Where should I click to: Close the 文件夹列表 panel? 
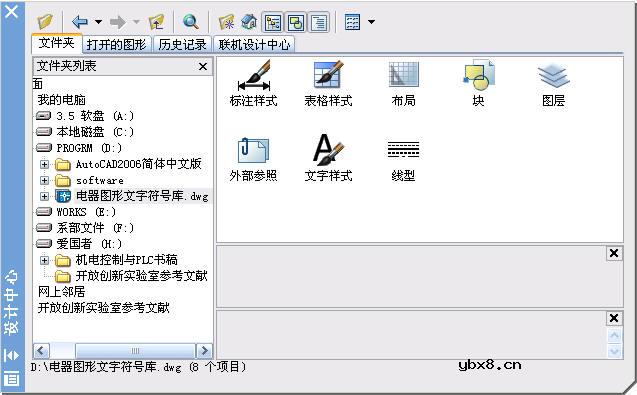click(203, 66)
